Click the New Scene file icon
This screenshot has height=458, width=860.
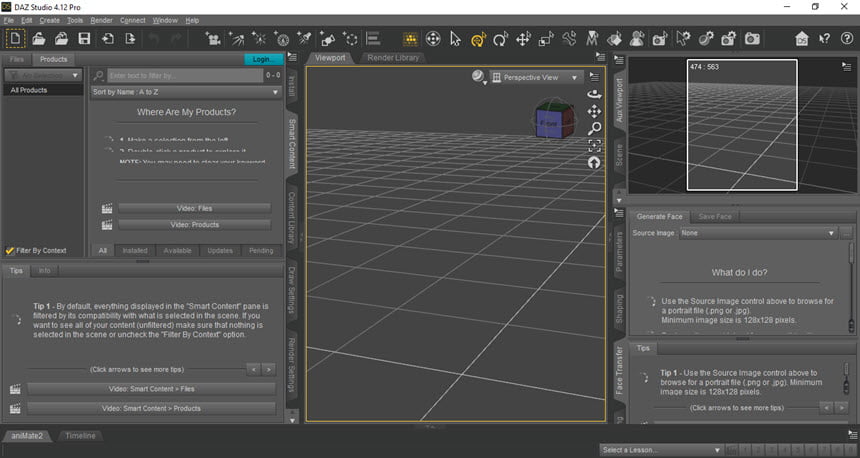tap(15, 39)
